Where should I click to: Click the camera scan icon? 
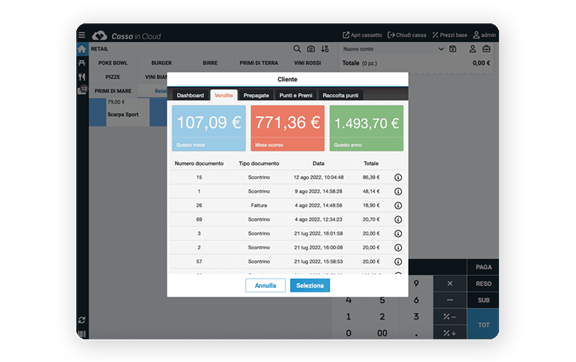point(311,49)
